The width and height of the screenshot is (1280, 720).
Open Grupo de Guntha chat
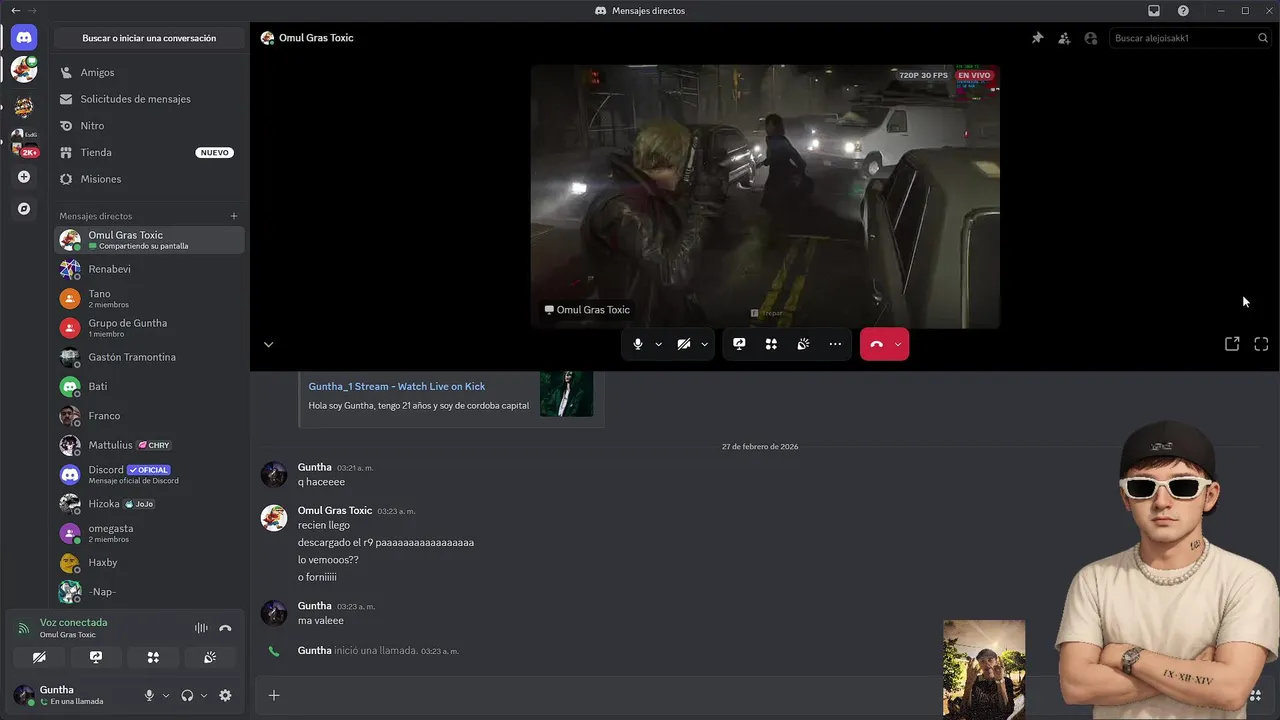tap(149, 327)
